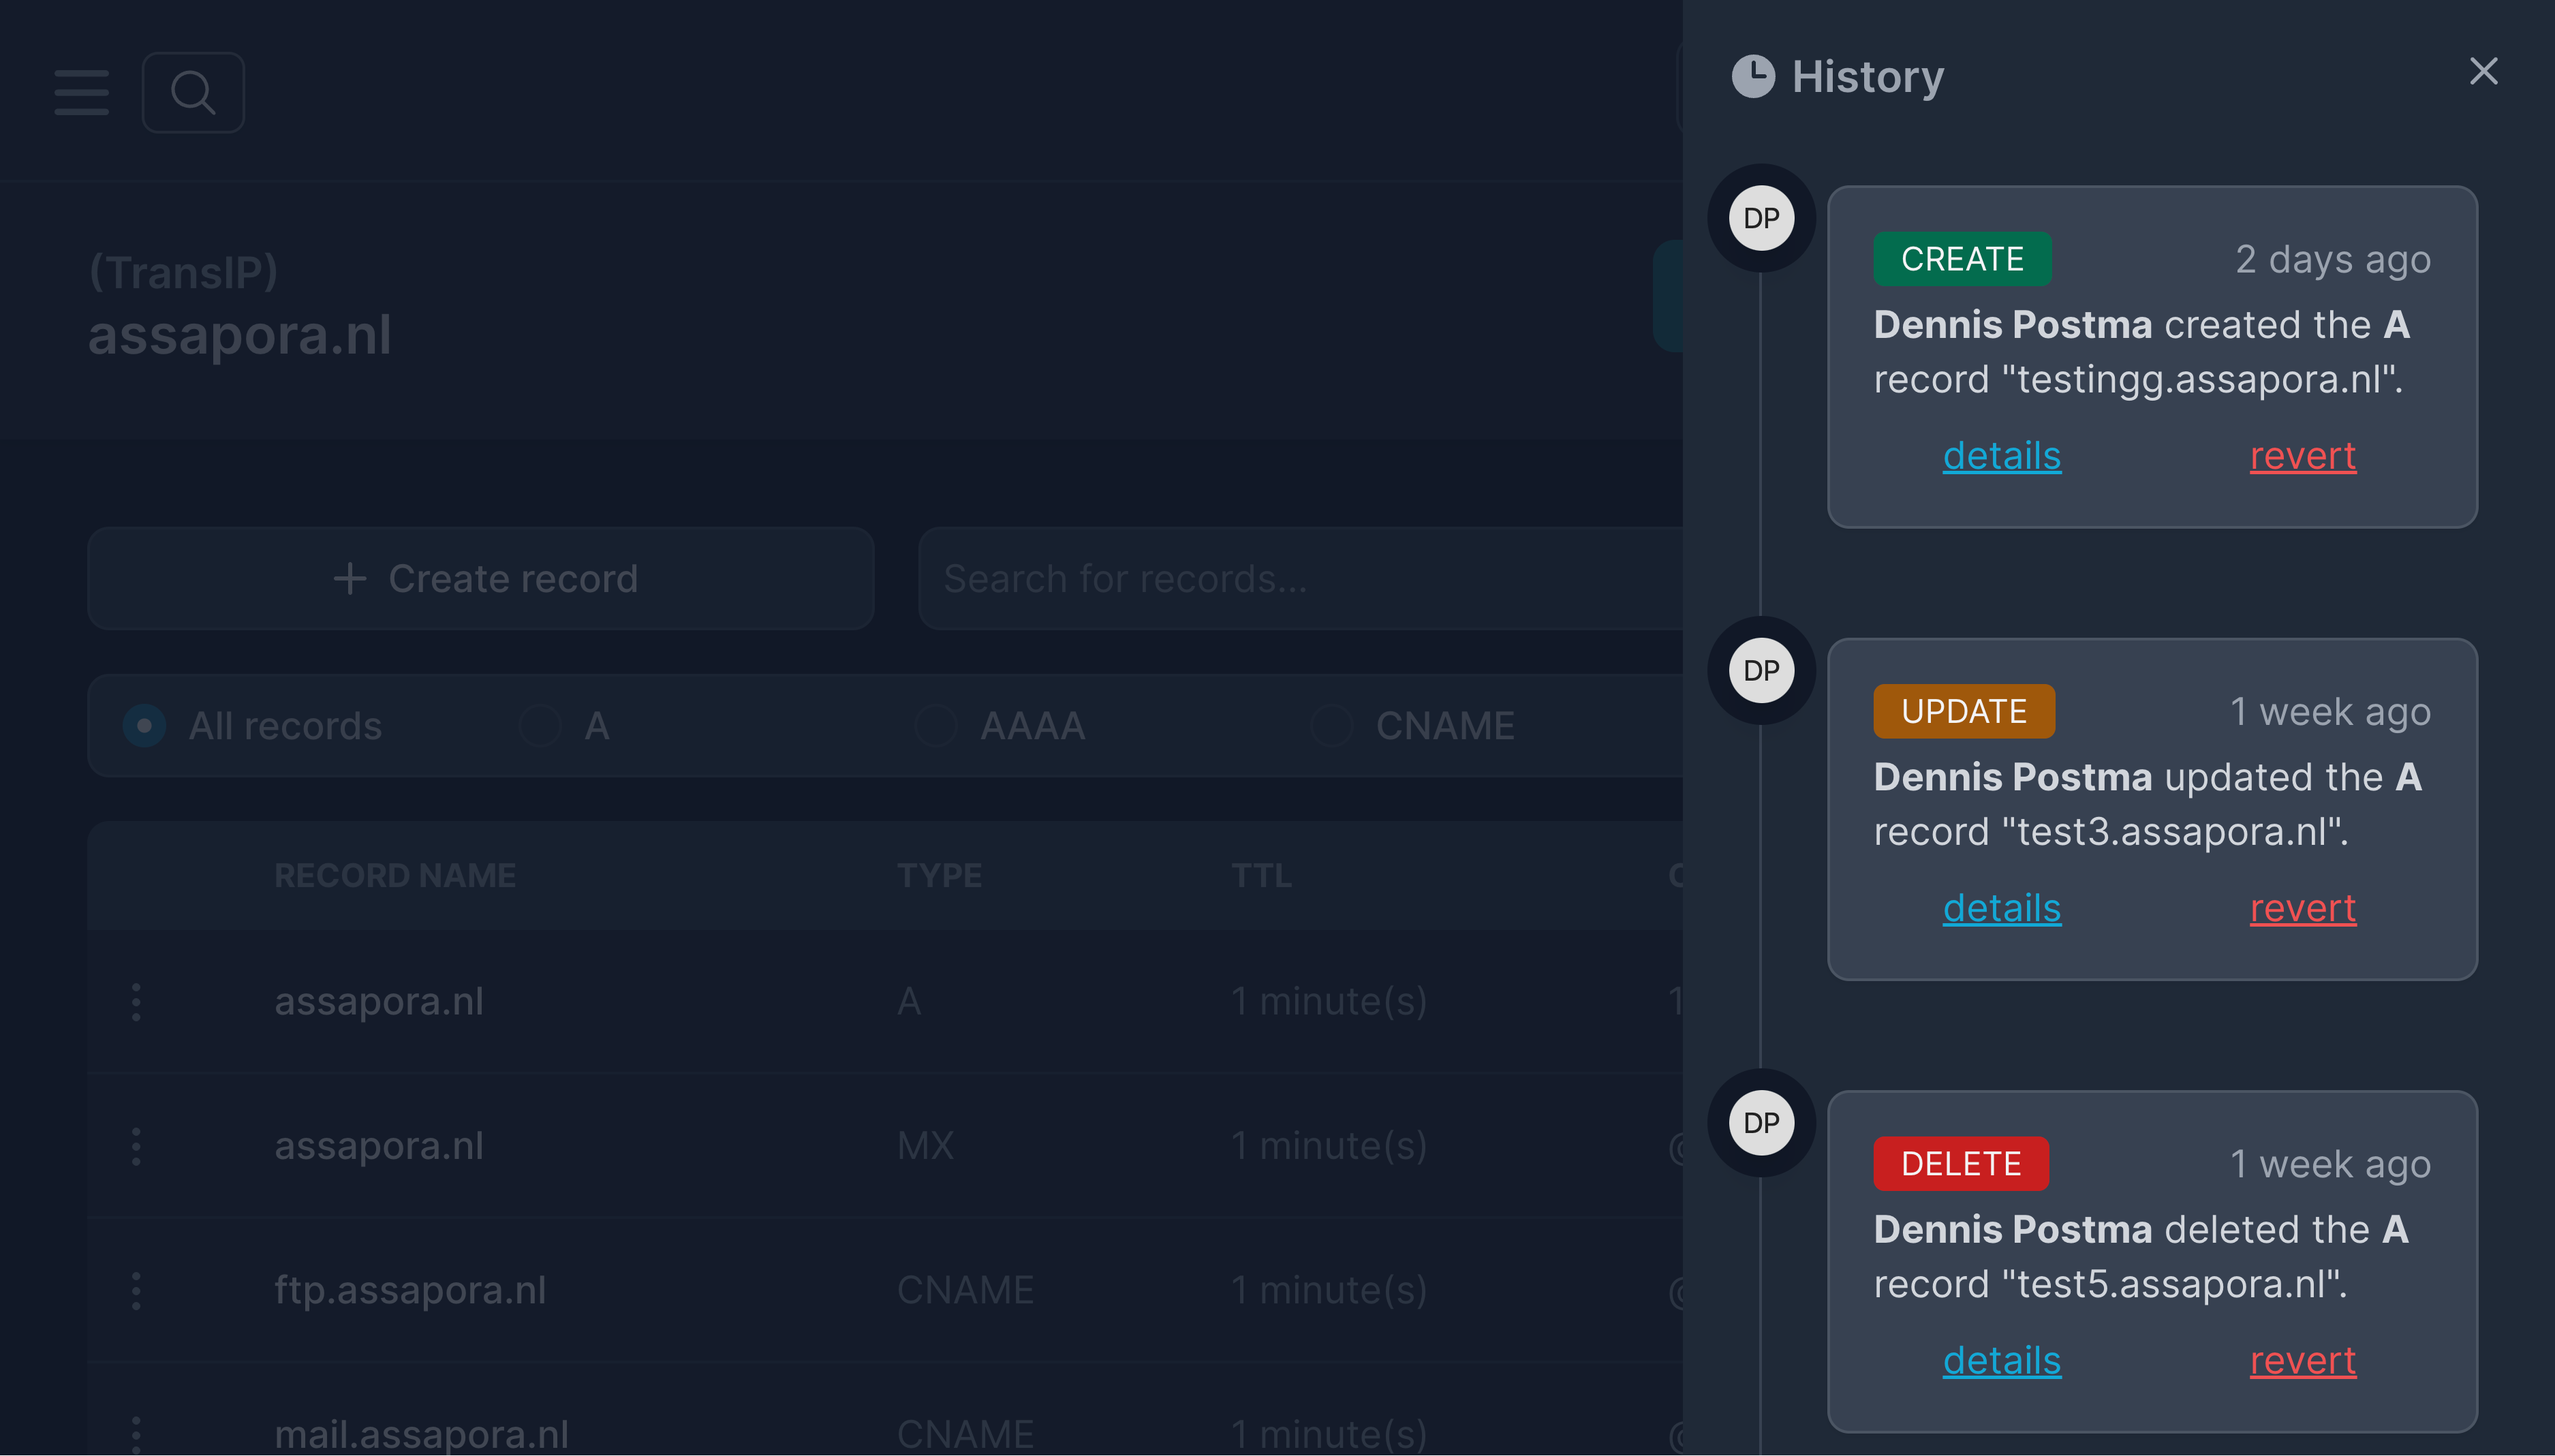
Task: Revert the test3.assapora.nl update
Action: [2302, 908]
